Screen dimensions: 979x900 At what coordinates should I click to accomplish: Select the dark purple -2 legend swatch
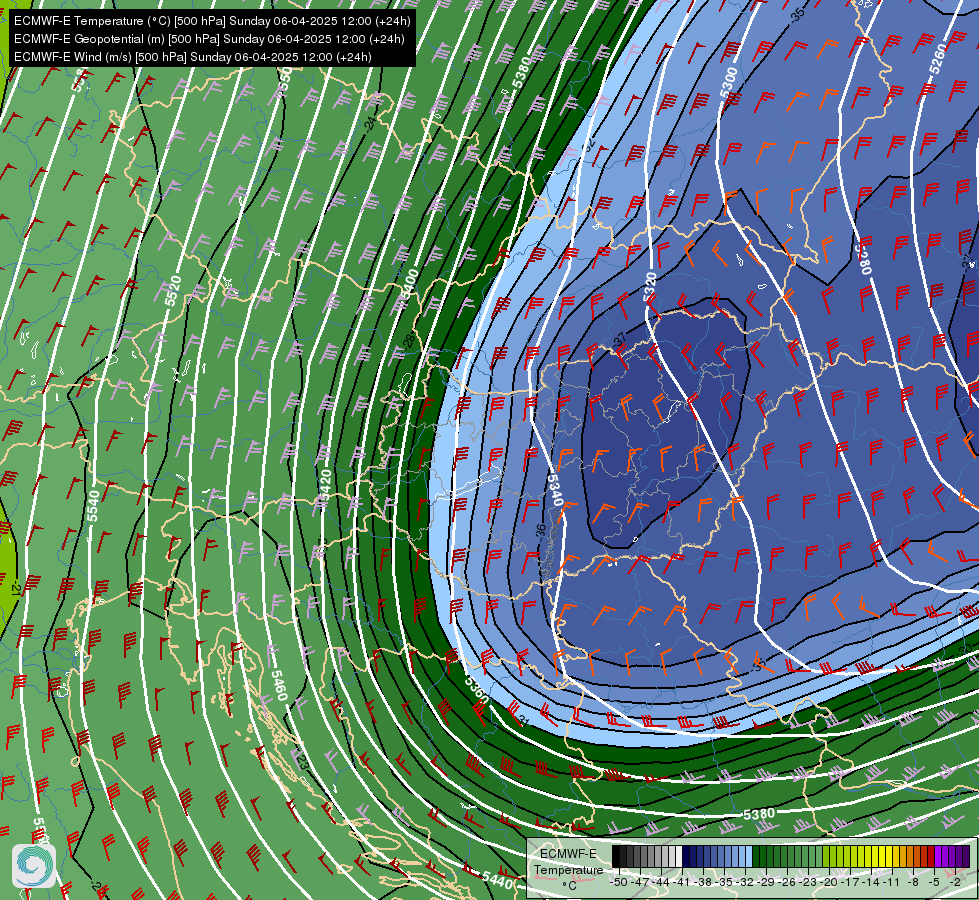966,856
